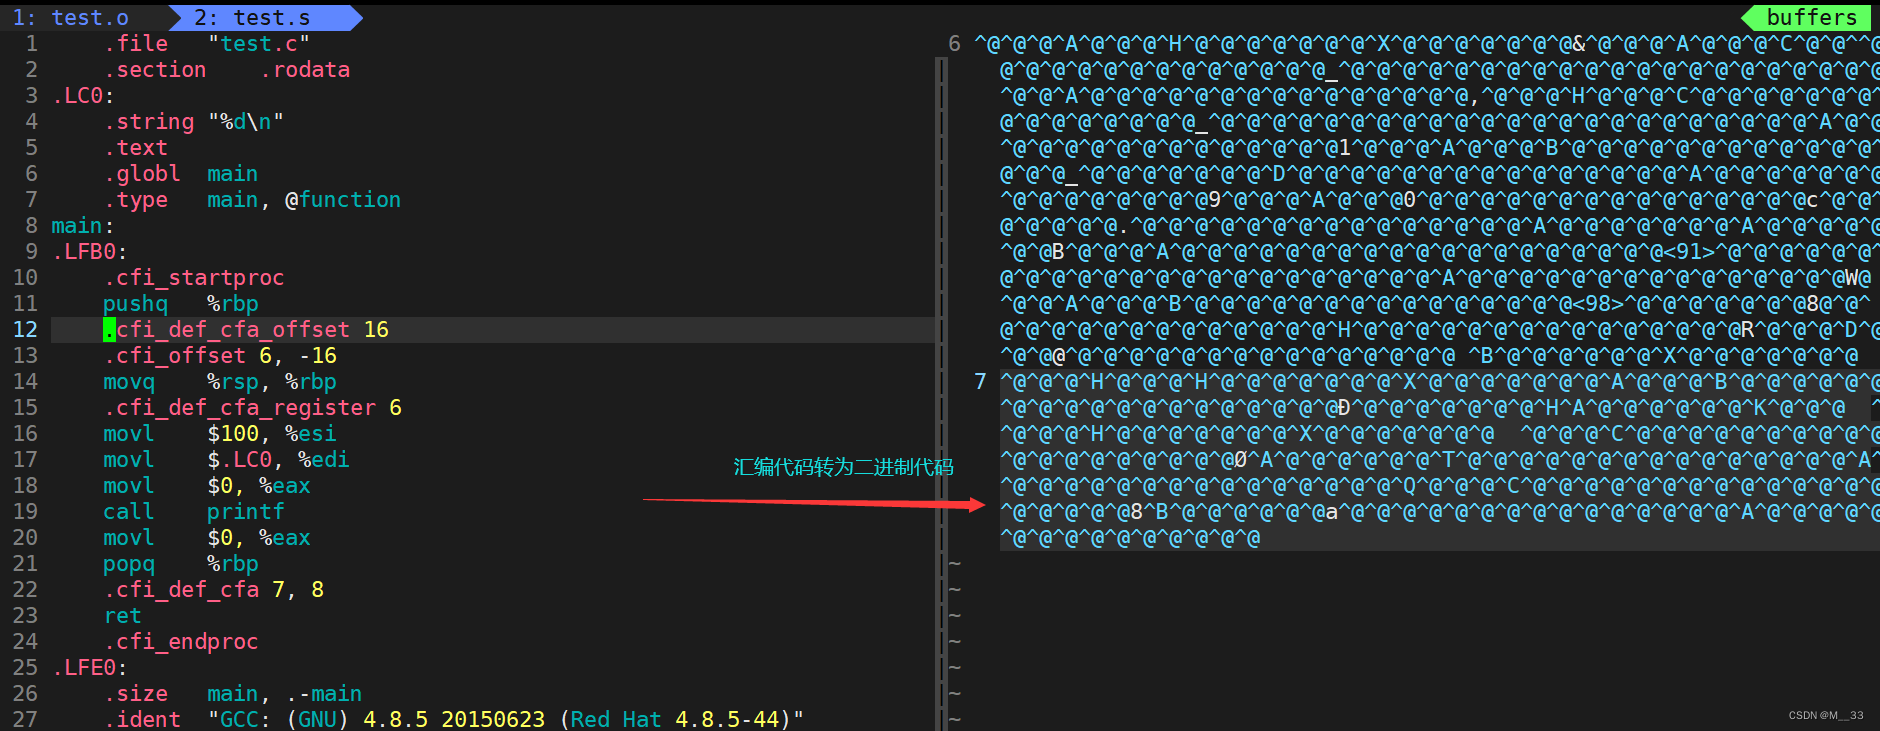
Task: Click '.size main, .-main' line
Action: point(233,694)
